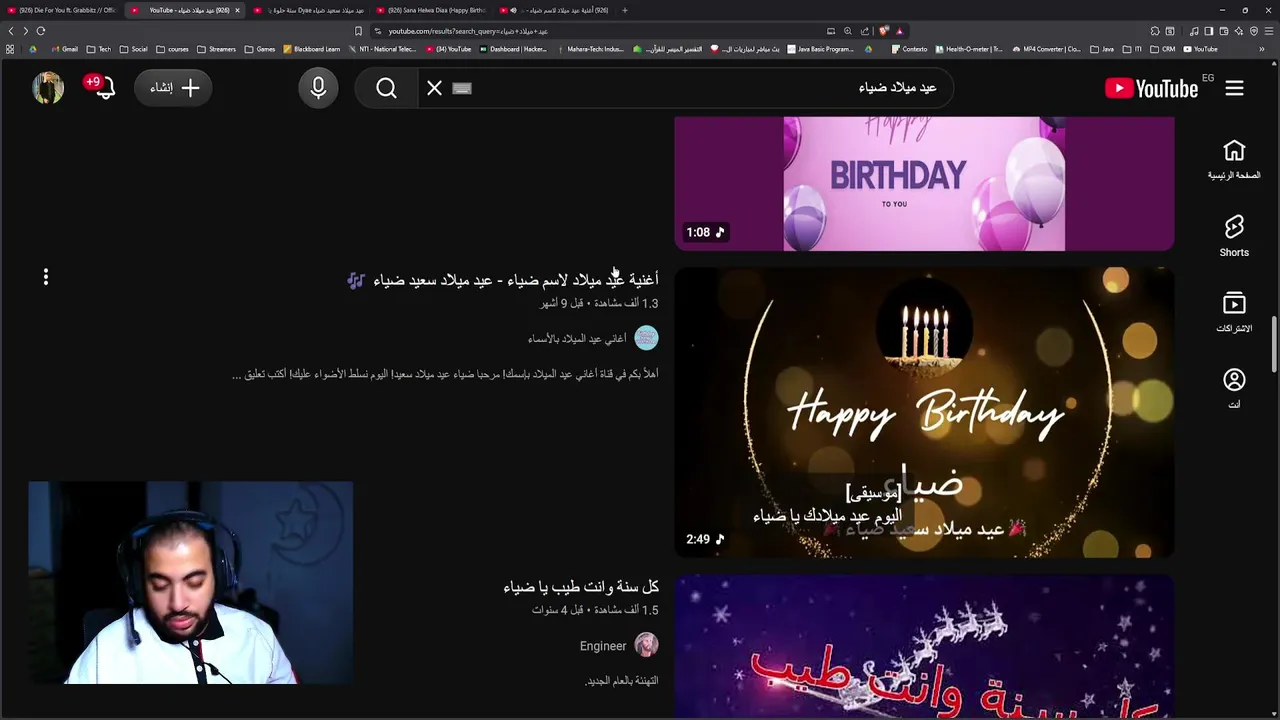This screenshot has width=1280, height=720.
Task: Share this page via address bar icon
Action: pos(865,31)
